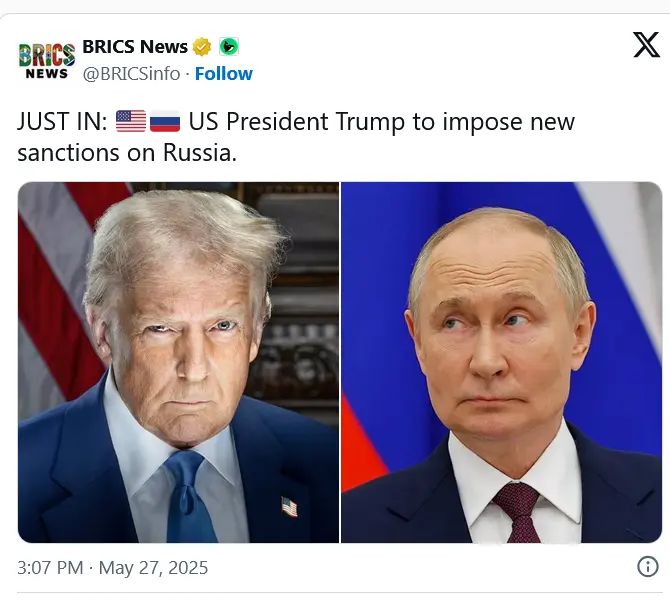Follow the BRICS News account

pyautogui.click(x=223, y=73)
